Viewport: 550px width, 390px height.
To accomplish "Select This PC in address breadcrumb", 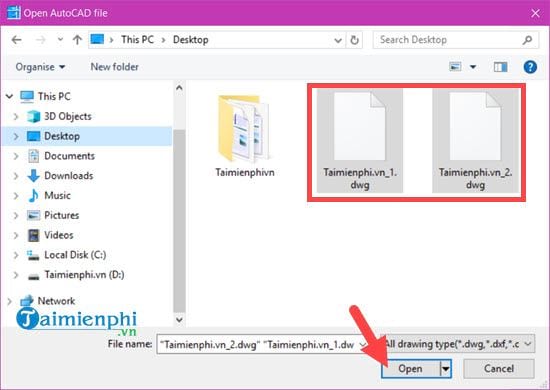I will click(x=138, y=40).
